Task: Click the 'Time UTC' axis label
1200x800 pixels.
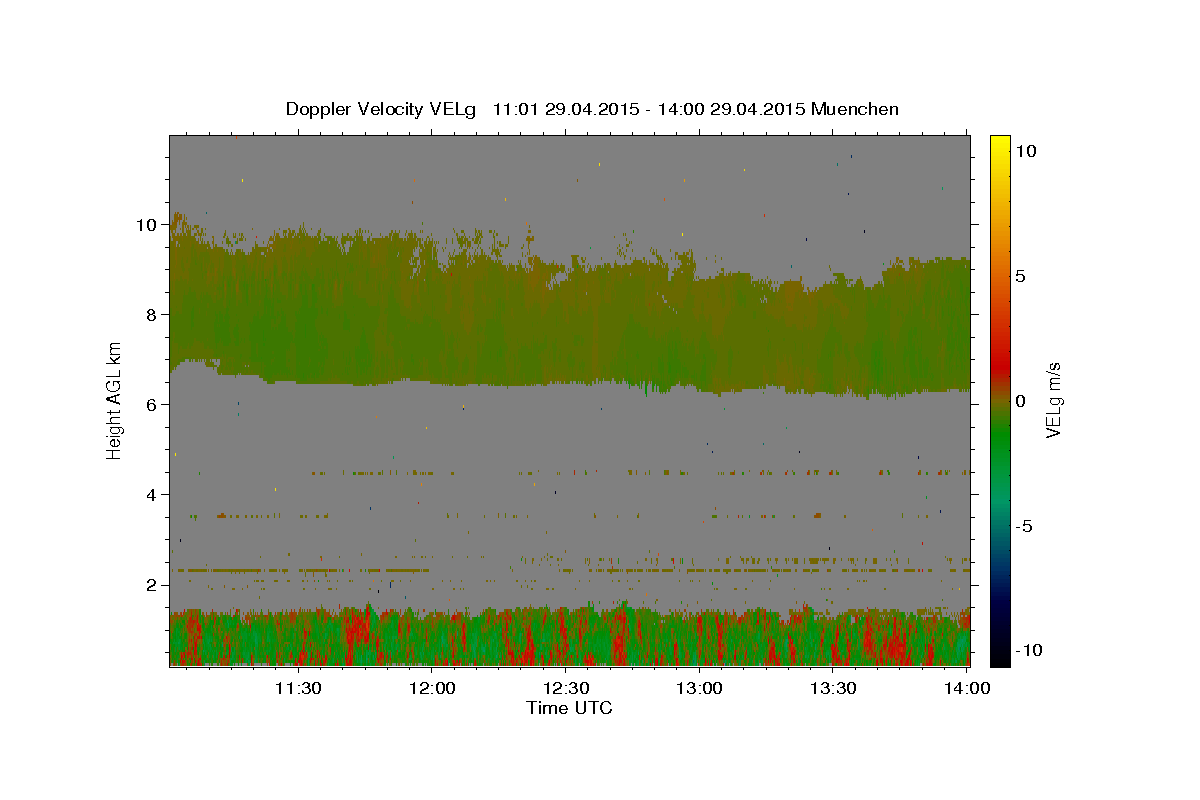Action: point(569,708)
